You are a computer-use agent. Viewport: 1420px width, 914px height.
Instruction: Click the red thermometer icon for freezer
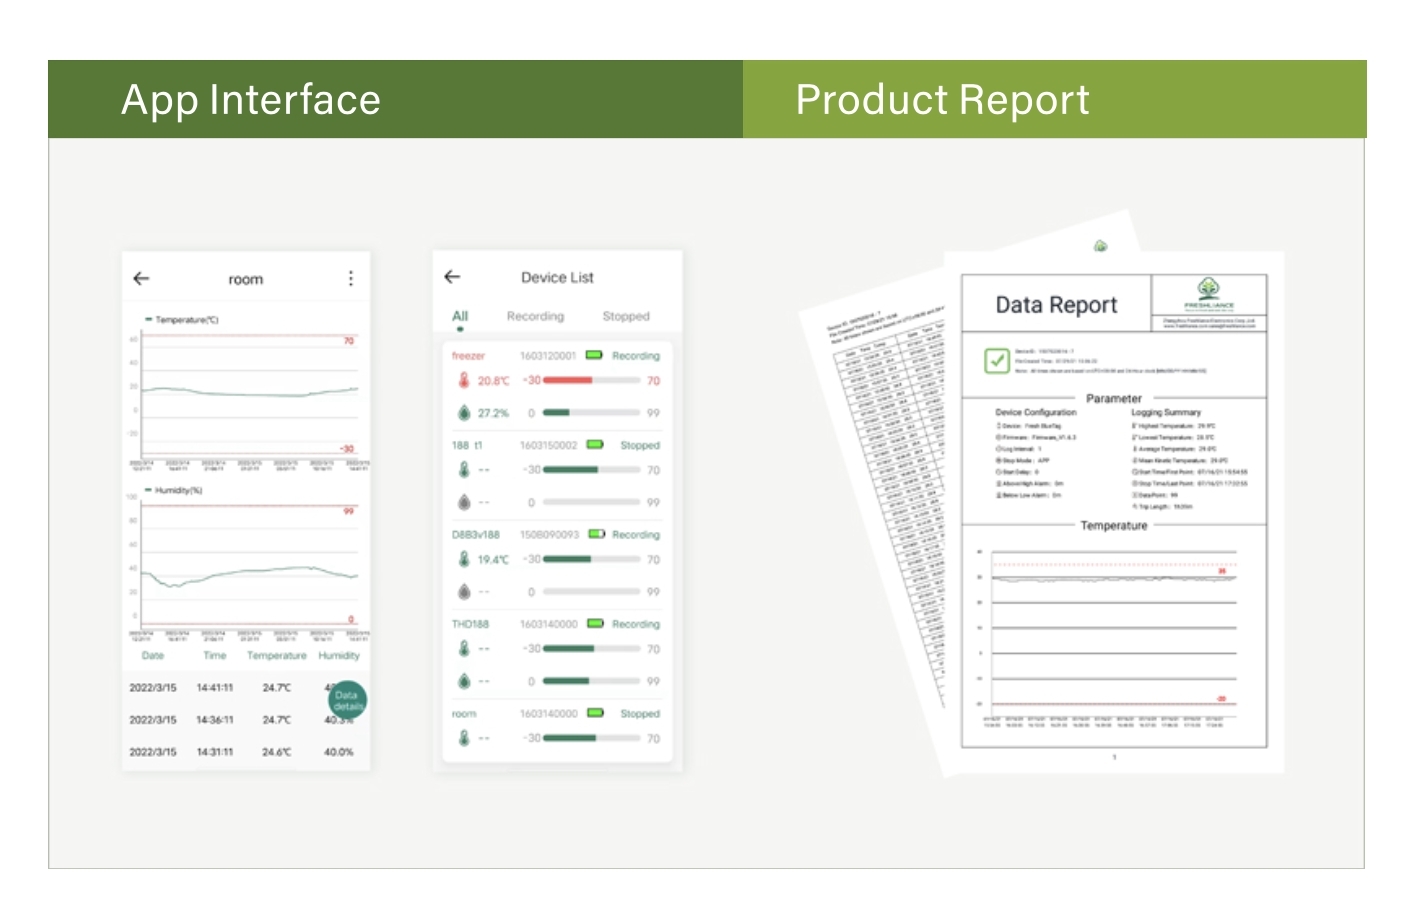point(464,381)
